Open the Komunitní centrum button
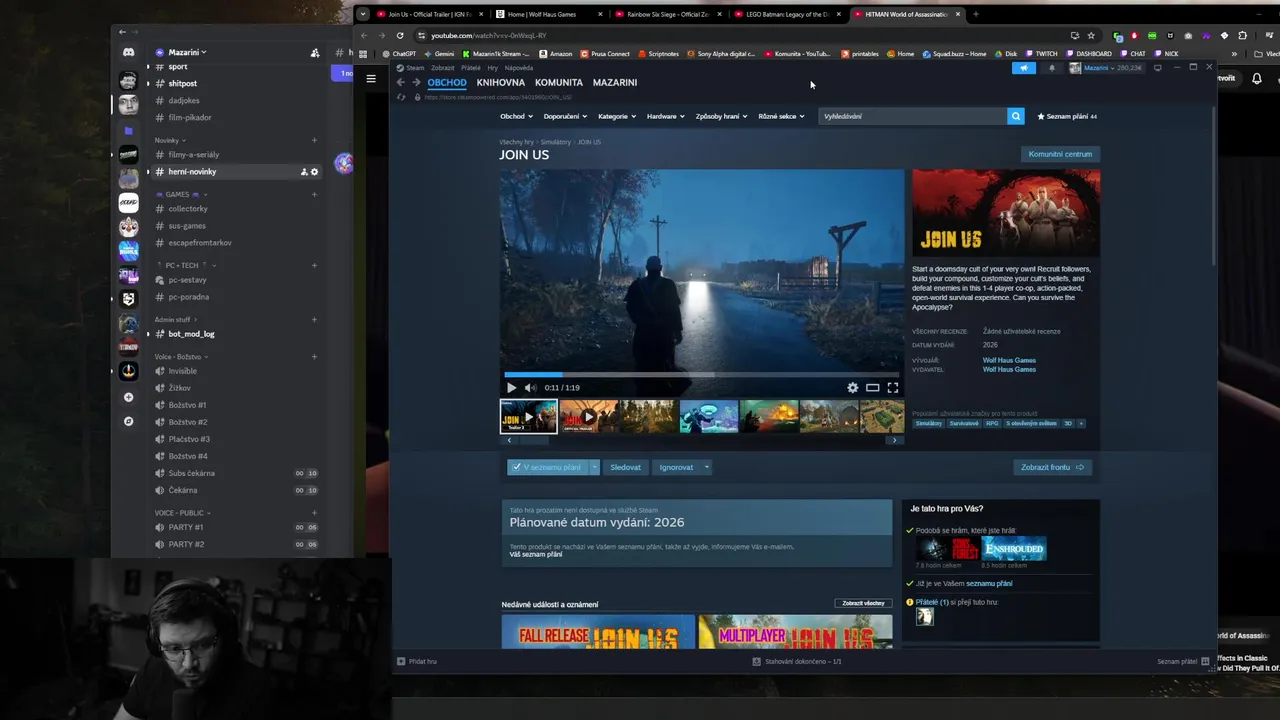Image resolution: width=1280 pixels, height=720 pixels. click(x=1060, y=154)
